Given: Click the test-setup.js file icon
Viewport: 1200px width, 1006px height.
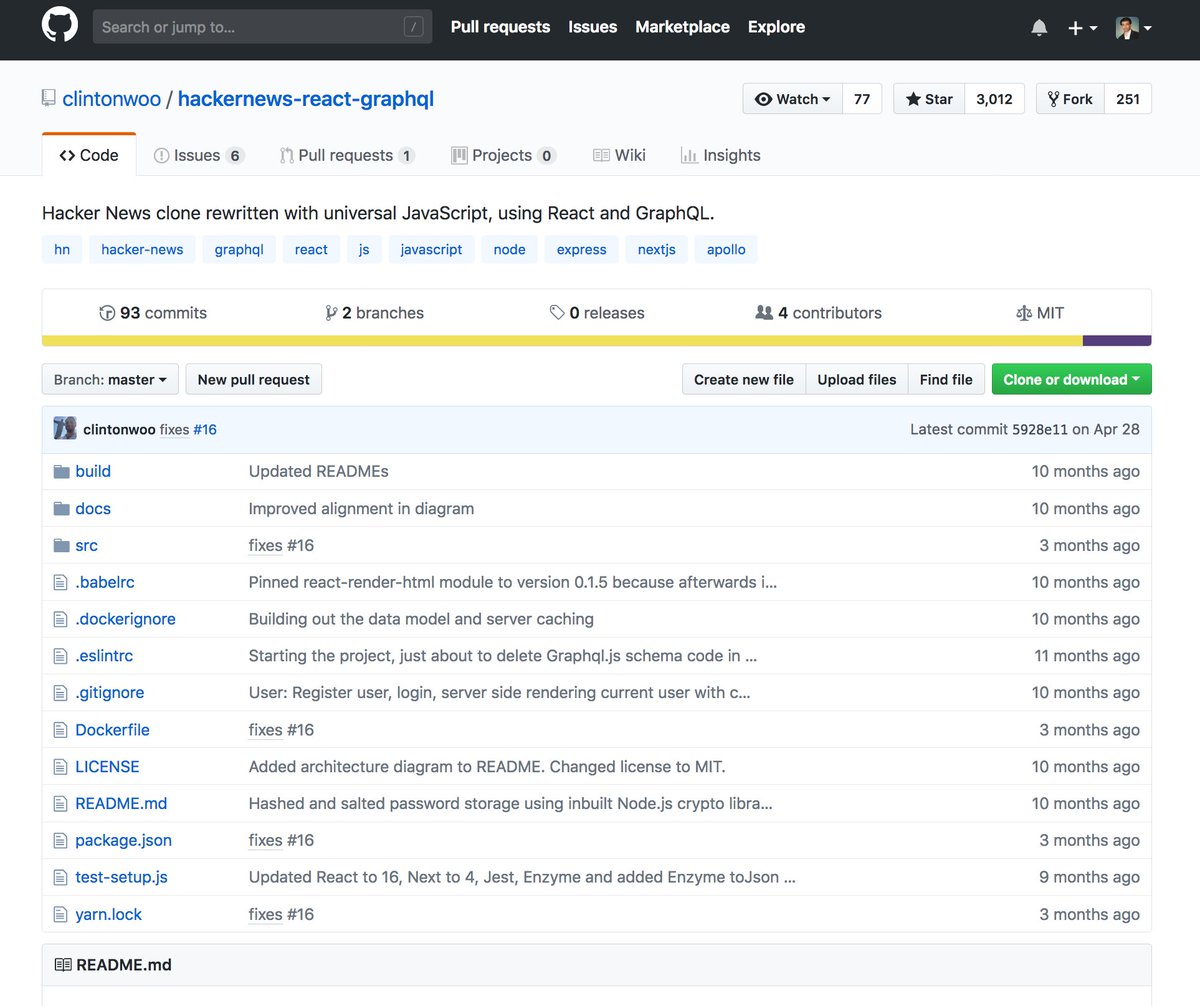Looking at the screenshot, I should pos(60,877).
